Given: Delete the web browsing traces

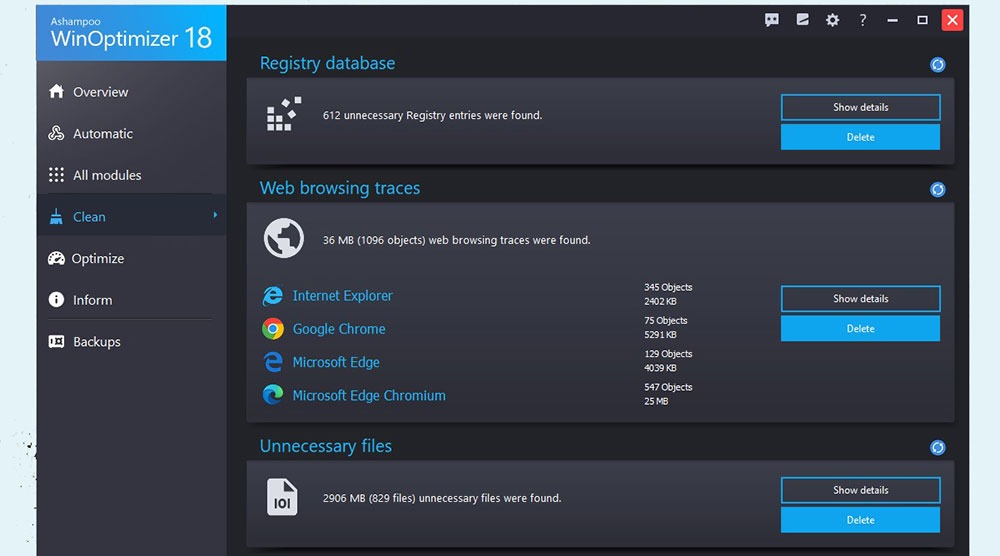Looking at the screenshot, I should pos(860,328).
